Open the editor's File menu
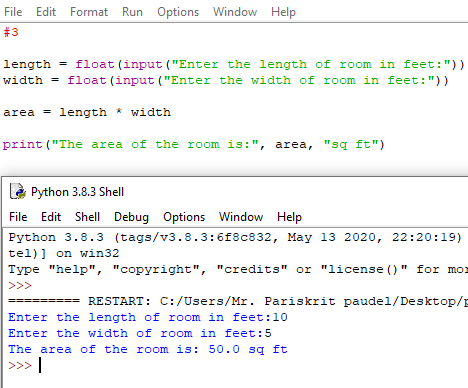 click(13, 12)
